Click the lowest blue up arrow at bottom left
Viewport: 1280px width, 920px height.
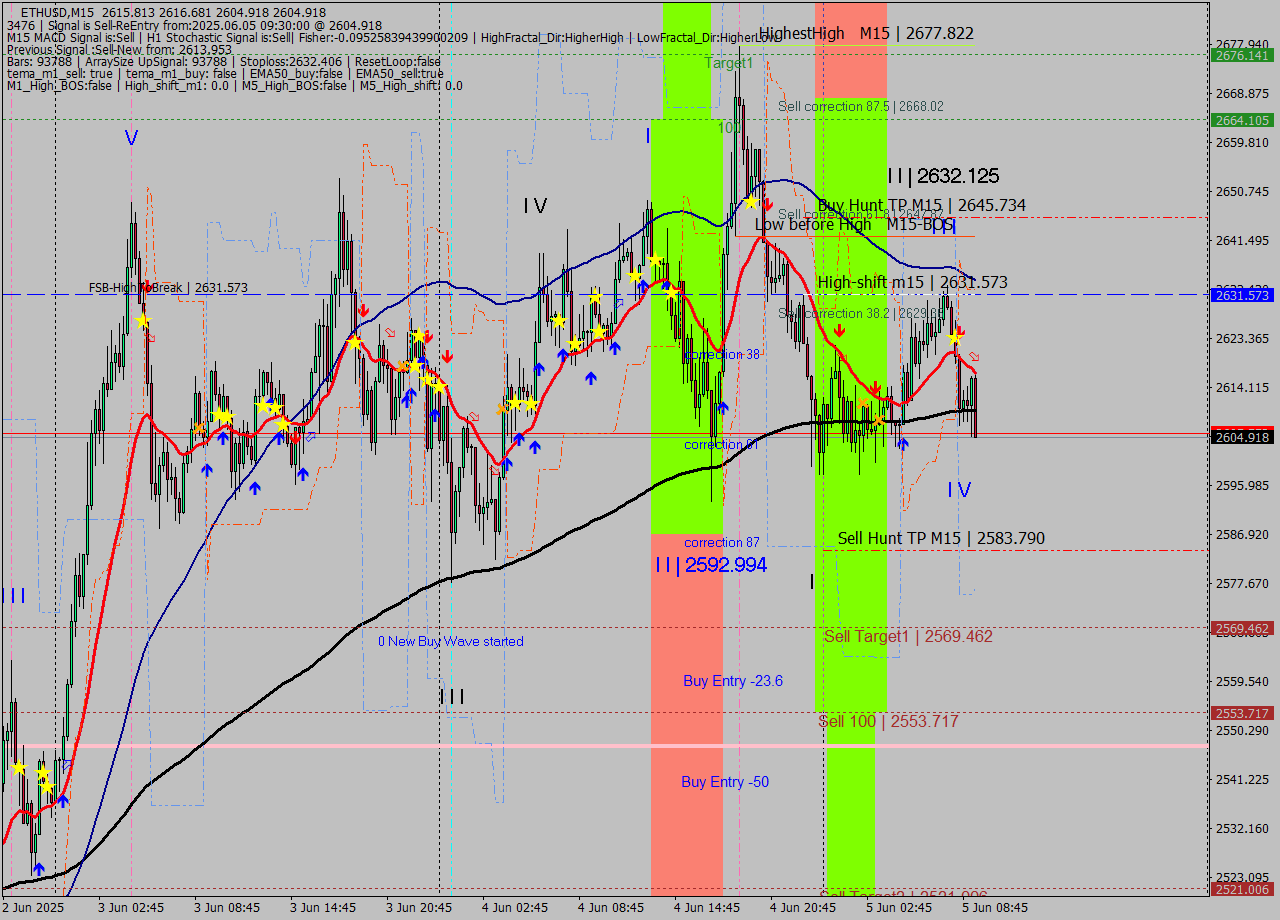point(38,868)
